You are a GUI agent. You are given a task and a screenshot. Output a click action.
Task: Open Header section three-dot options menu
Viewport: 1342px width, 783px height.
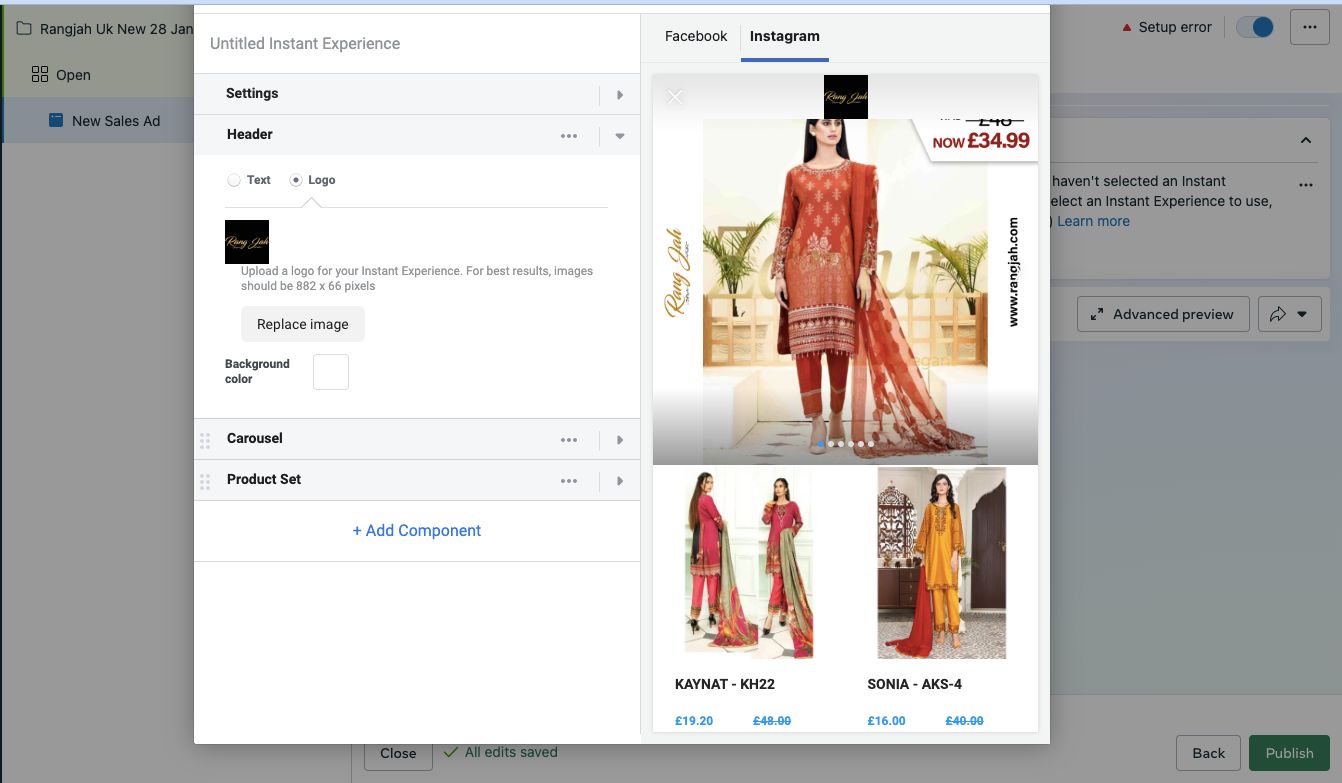[x=569, y=136]
